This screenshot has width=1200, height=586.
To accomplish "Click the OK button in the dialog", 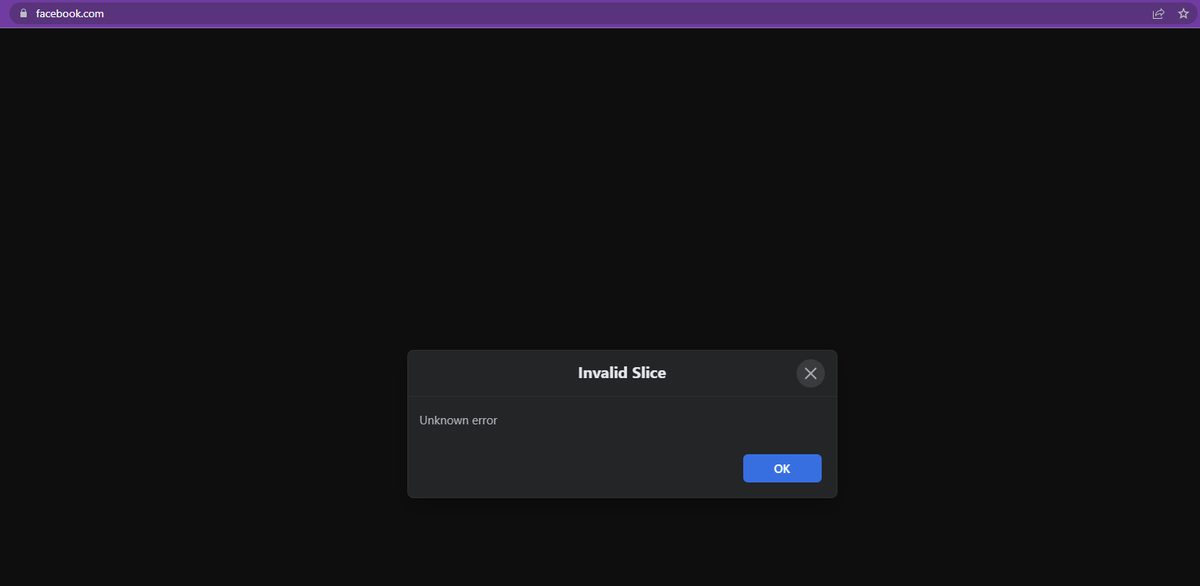I will pyautogui.click(x=782, y=469).
